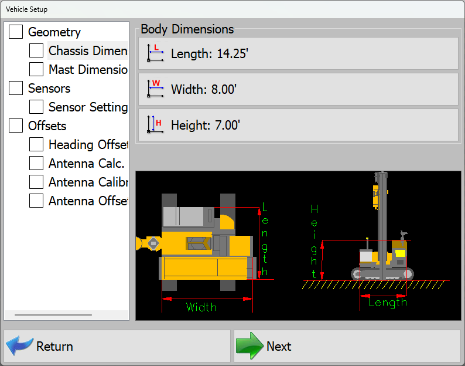This screenshot has width=465, height=366.
Task: Check the Chassis Dimensions checkbox
Action: (36, 51)
